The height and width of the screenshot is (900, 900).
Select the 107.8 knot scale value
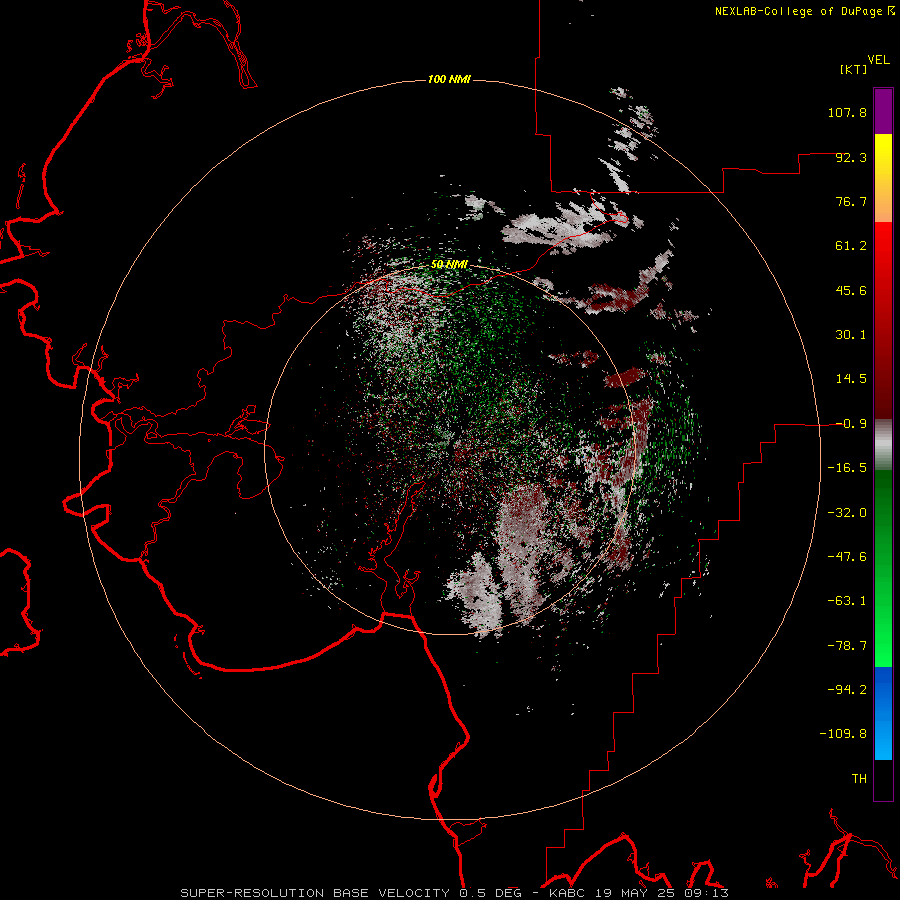tap(847, 112)
